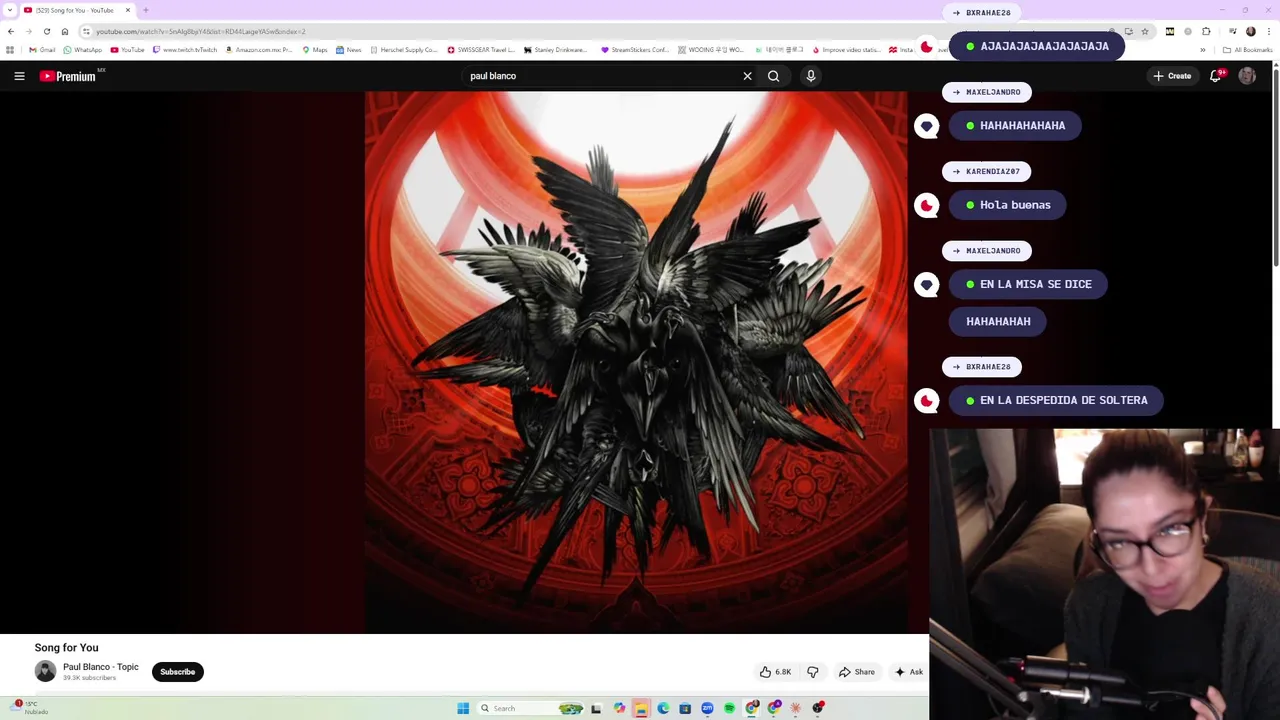Image resolution: width=1280 pixels, height=720 pixels.
Task: Open Task View from the taskbar
Action: click(596, 708)
